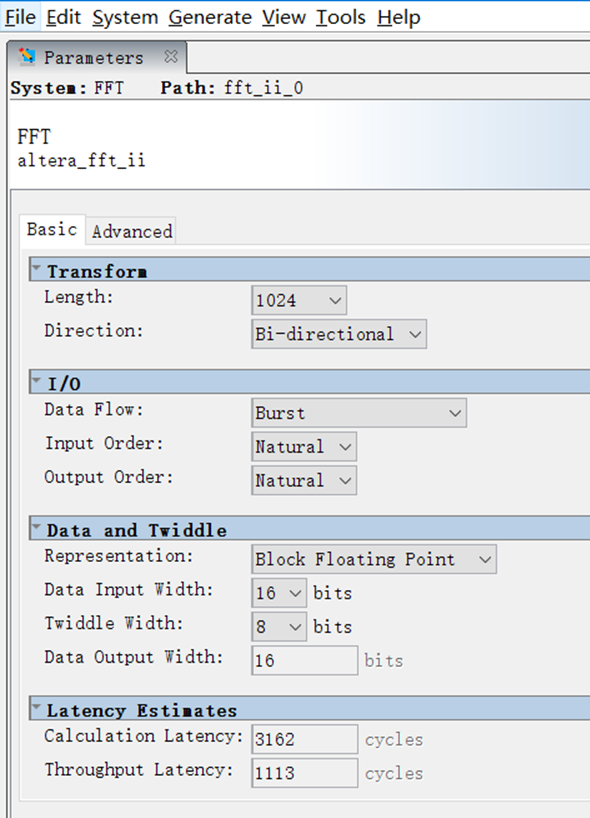Collapse the Latency Estimates section

(37, 708)
